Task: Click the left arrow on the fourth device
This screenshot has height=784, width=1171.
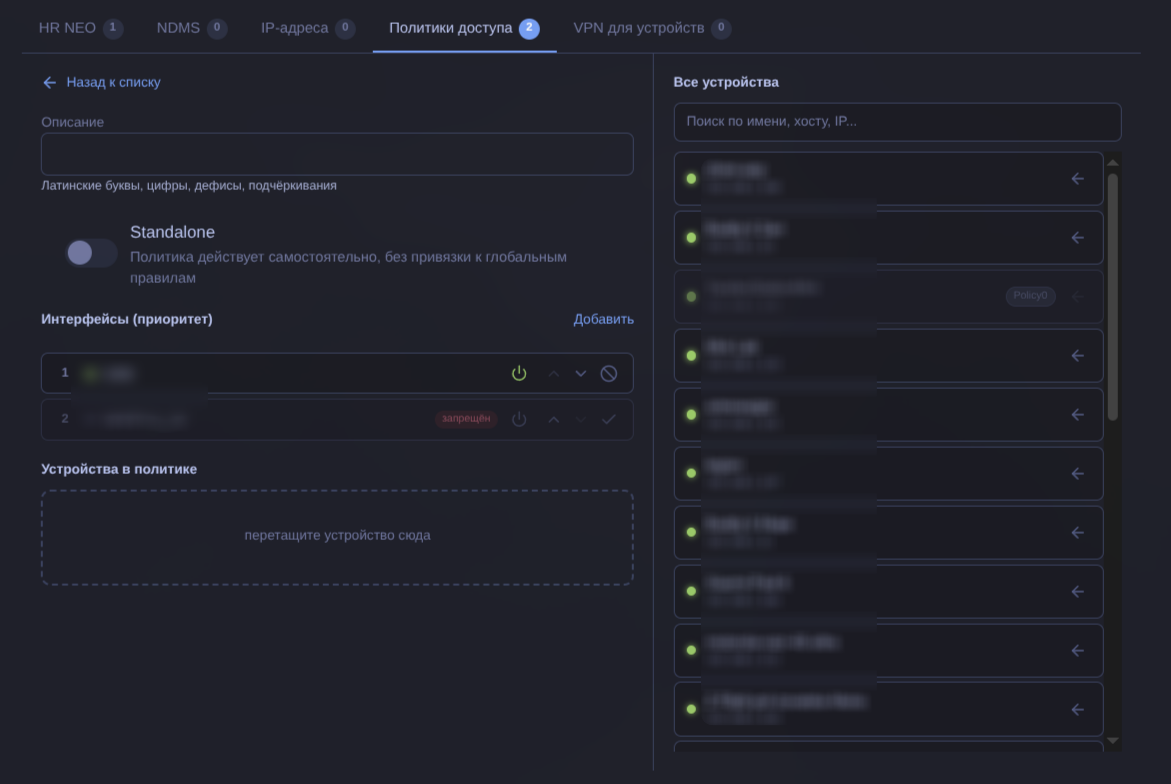Action: point(1077,356)
